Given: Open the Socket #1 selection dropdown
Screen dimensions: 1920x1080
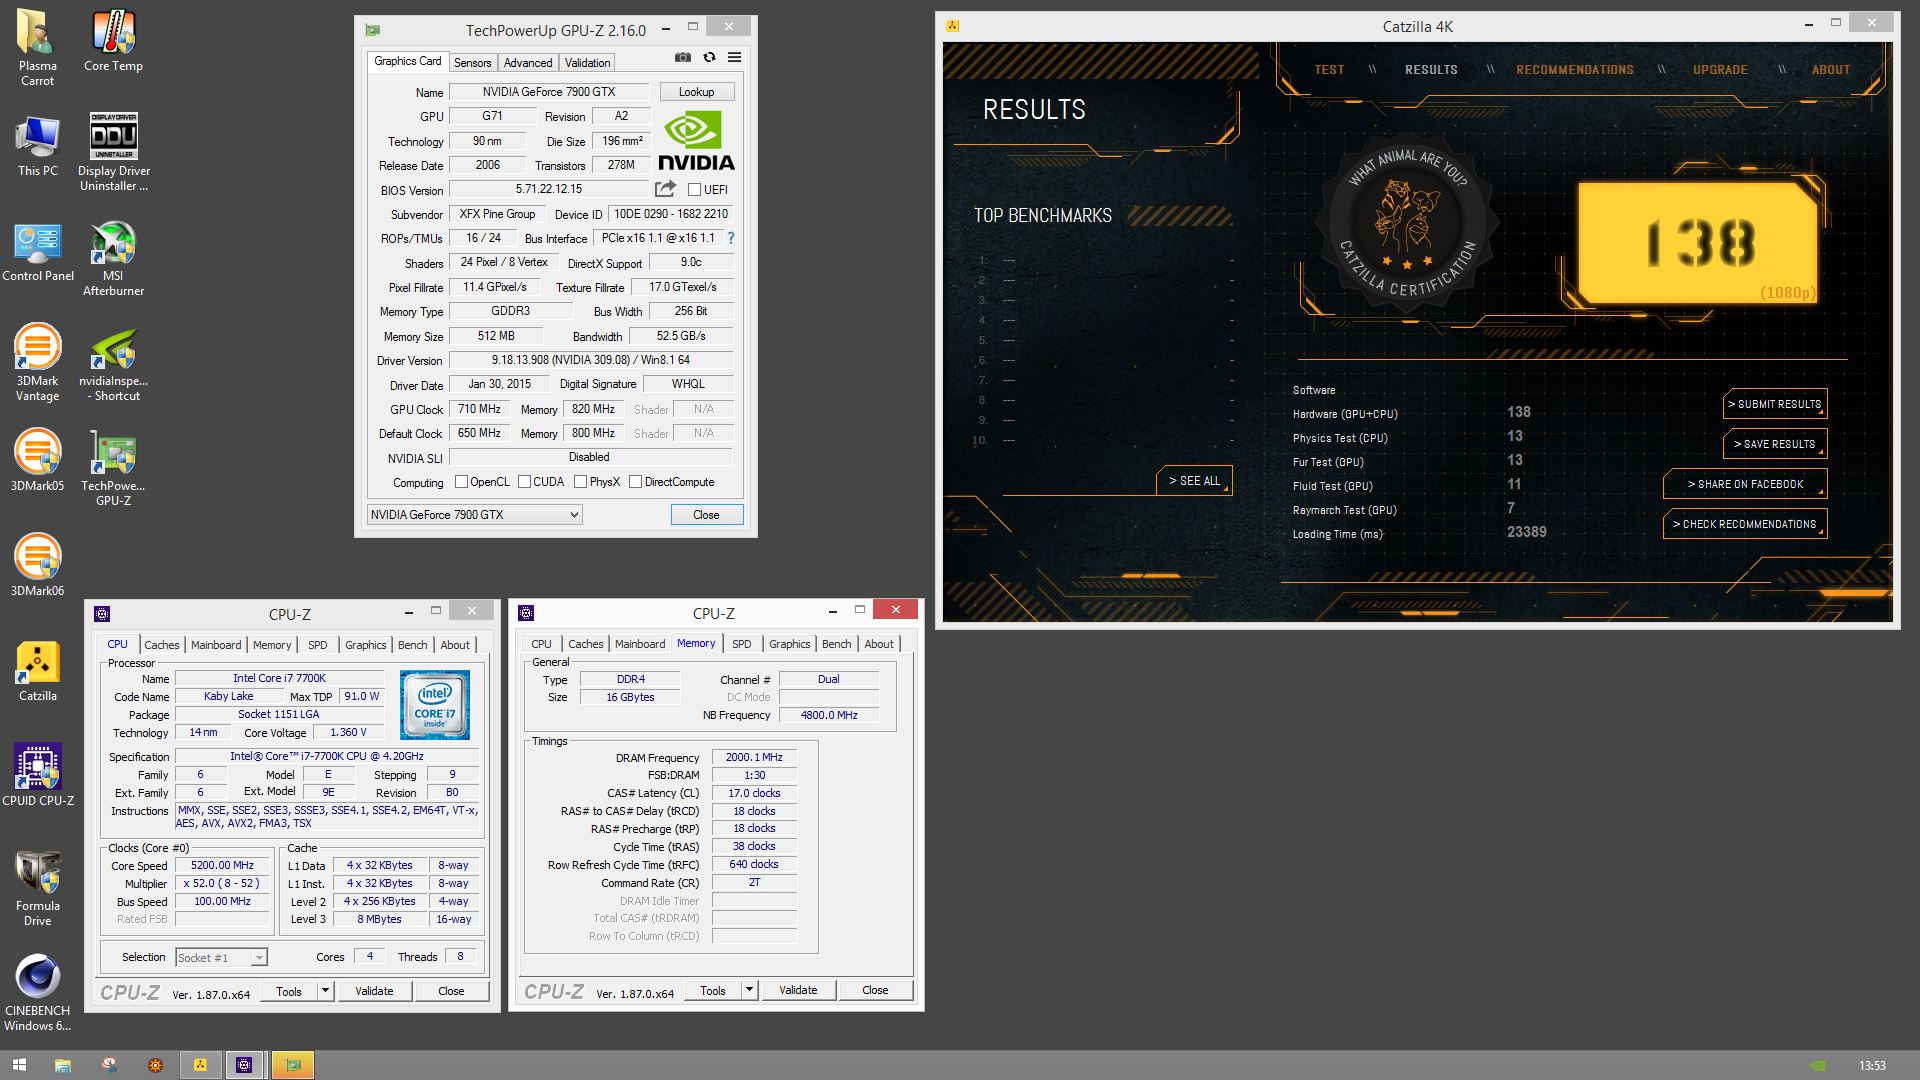Looking at the screenshot, I should (221, 957).
